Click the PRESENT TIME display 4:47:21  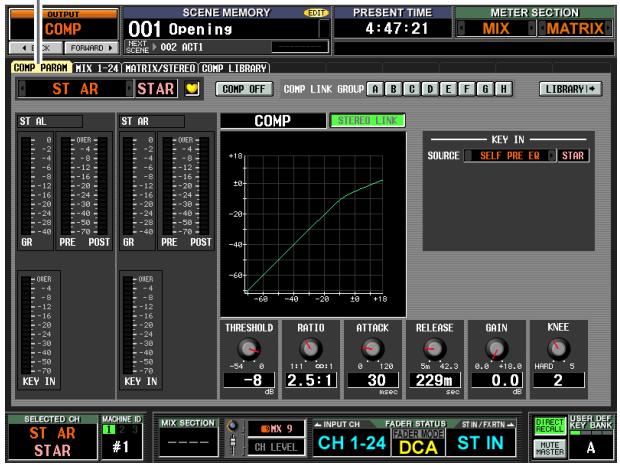pyautogui.click(x=396, y=28)
